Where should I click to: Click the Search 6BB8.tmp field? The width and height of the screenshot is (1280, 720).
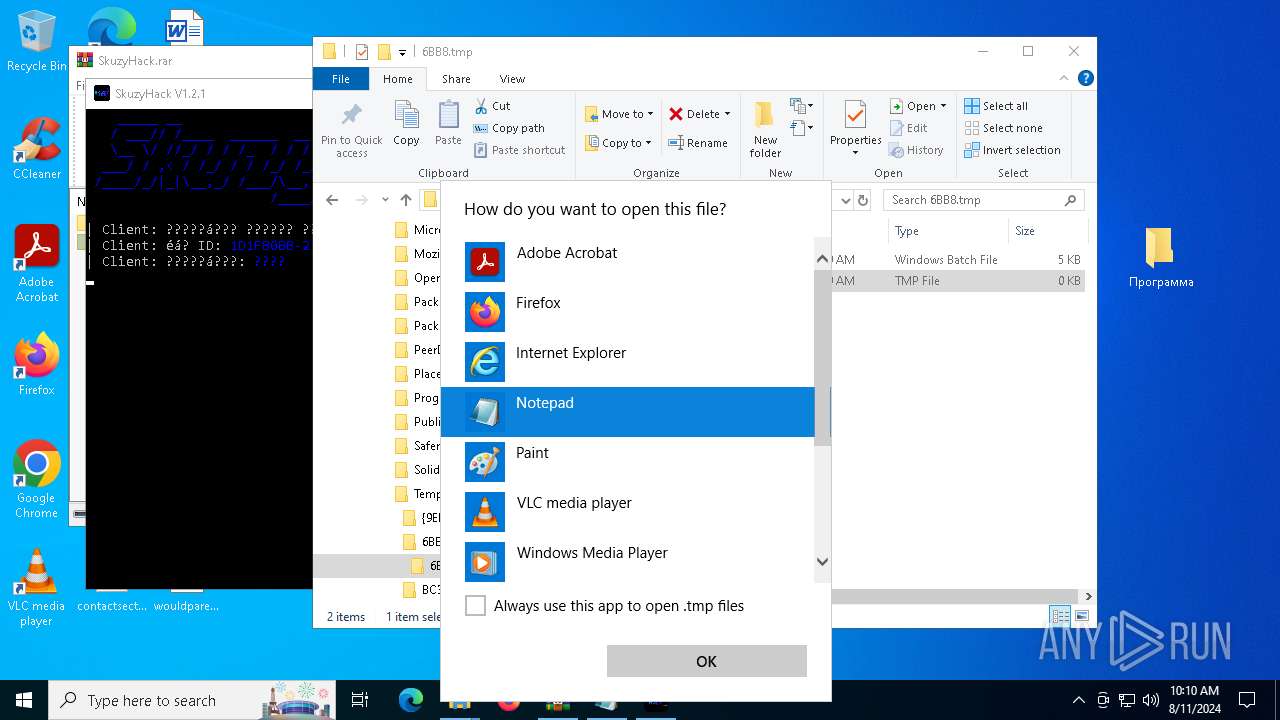(983, 200)
